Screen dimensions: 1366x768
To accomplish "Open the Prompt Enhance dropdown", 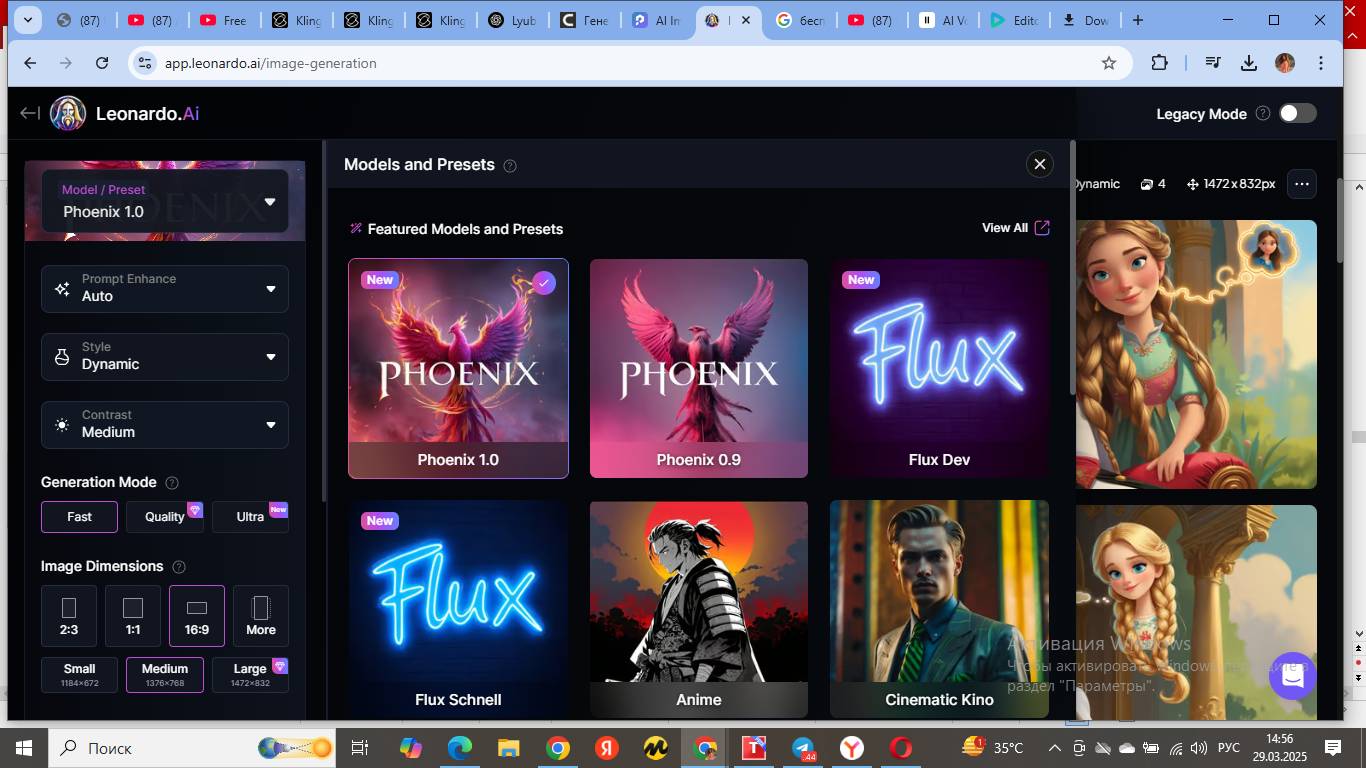I will [x=165, y=289].
